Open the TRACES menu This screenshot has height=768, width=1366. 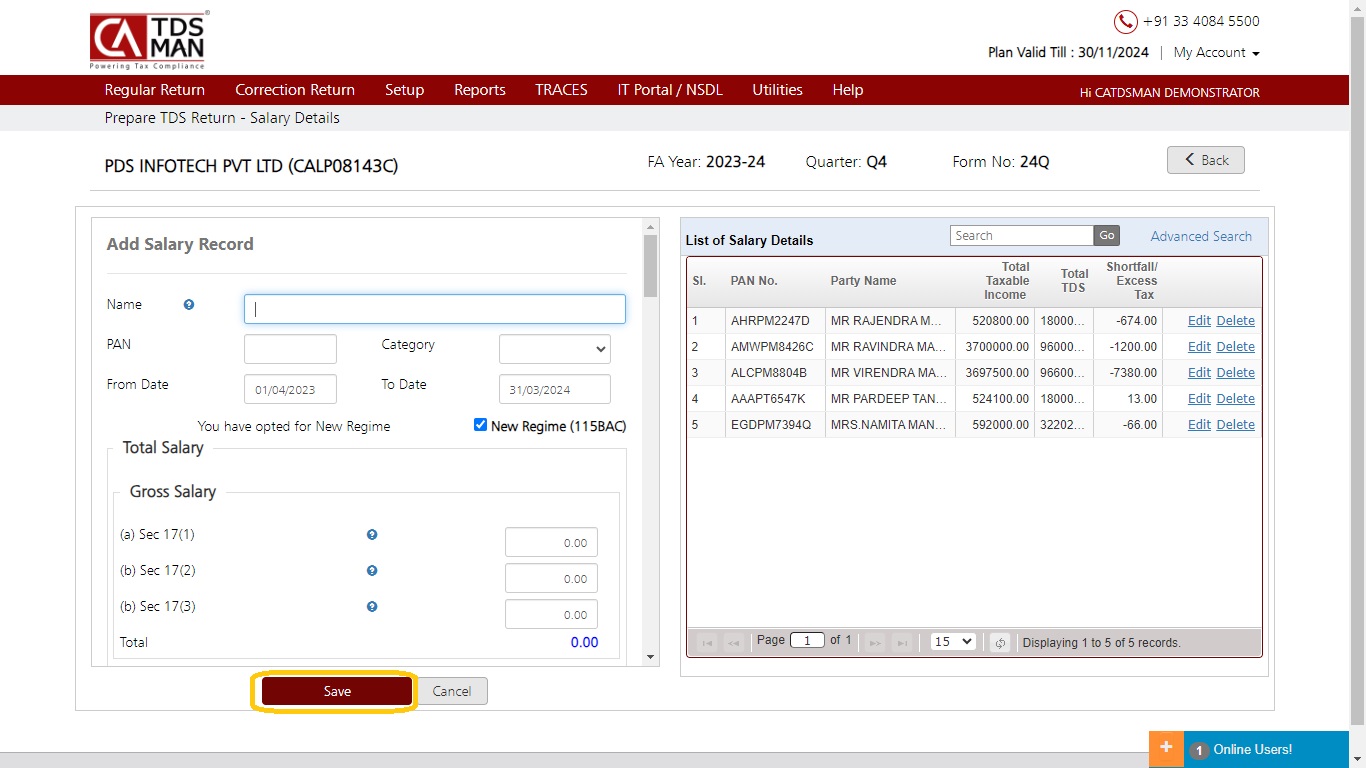coord(561,90)
